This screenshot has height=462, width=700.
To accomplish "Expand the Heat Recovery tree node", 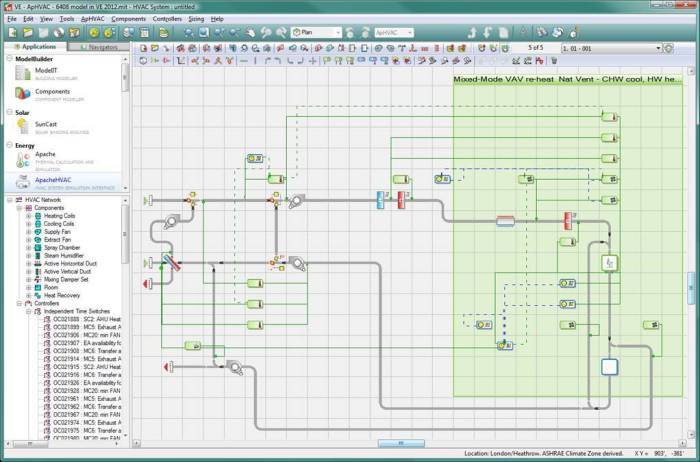I will (x=29, y=296).
